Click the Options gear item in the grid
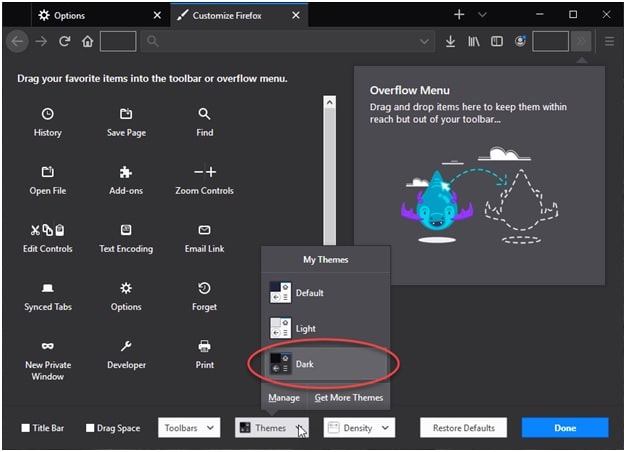Image resolution: width=626 pixels, height=452 pixels. click(x=126, y=296)
